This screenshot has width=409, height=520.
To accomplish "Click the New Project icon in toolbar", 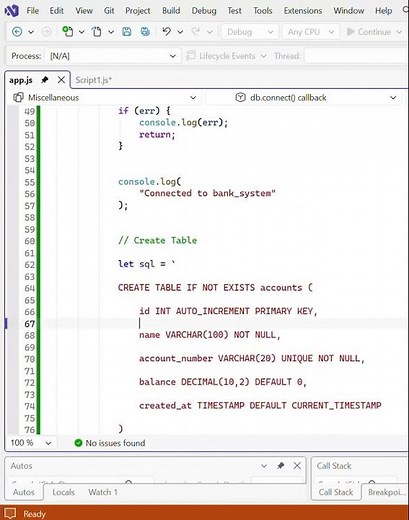I will click(68, 32).
